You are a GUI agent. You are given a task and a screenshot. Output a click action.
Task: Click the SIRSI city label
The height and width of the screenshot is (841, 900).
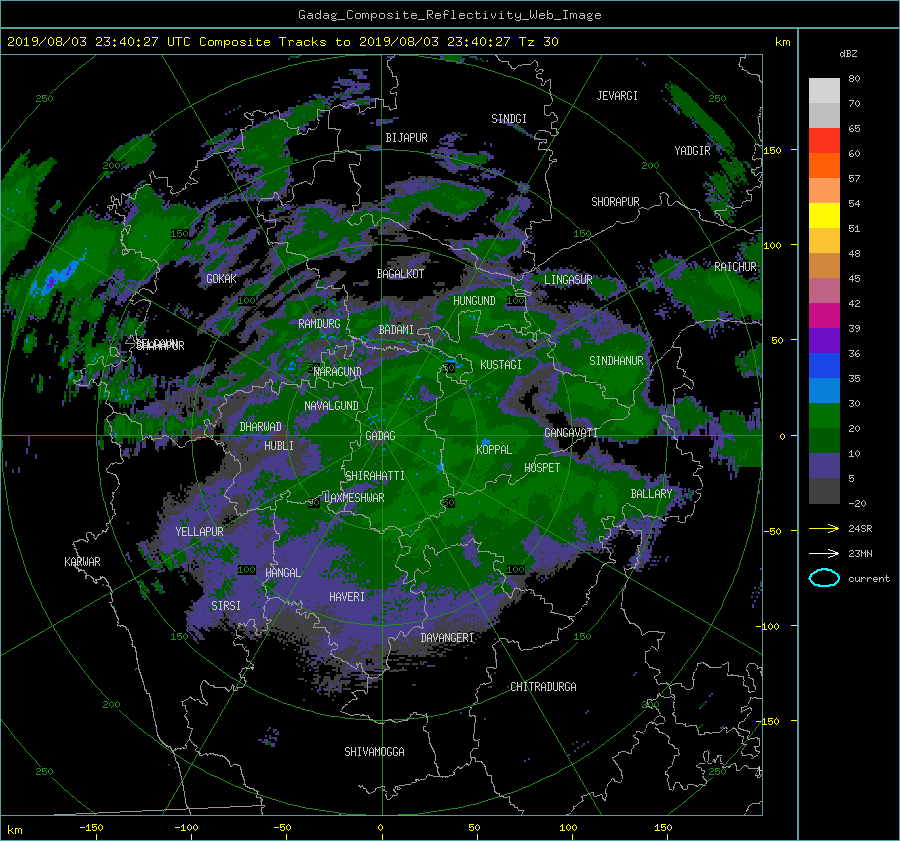pyautogui.click(x=226, y=606)
